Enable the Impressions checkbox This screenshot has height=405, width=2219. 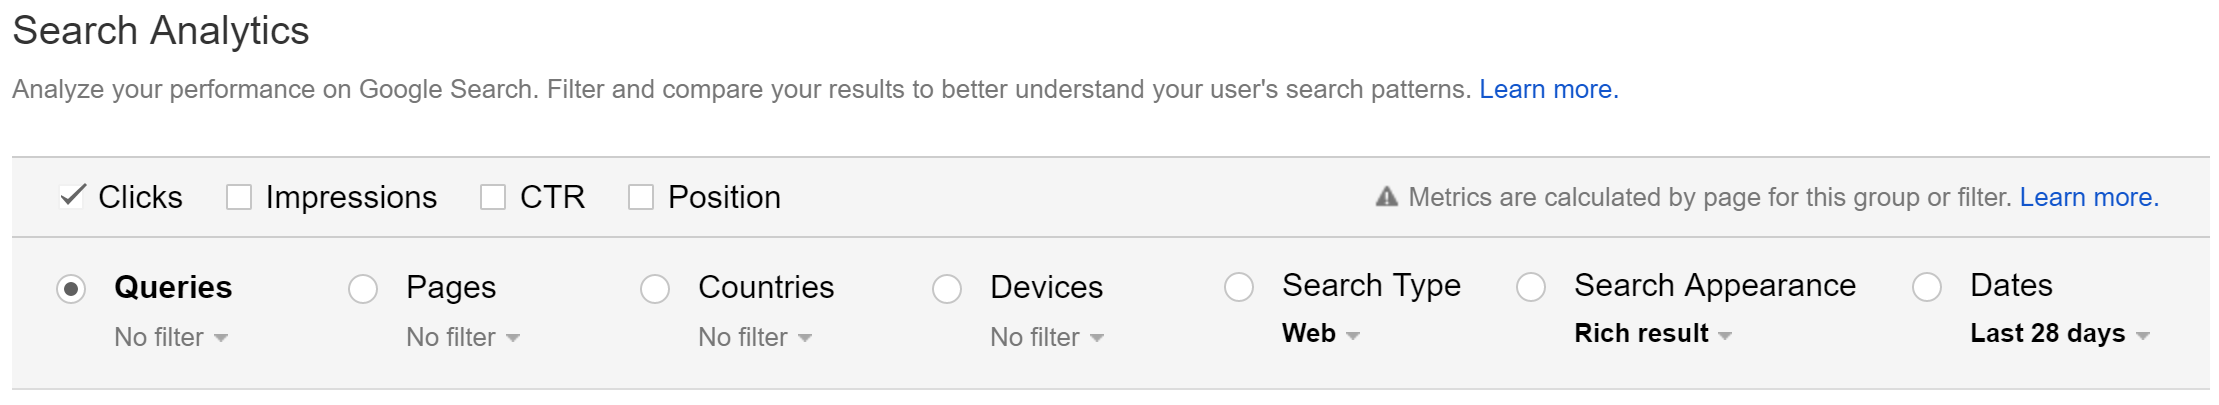coord(239,197)
